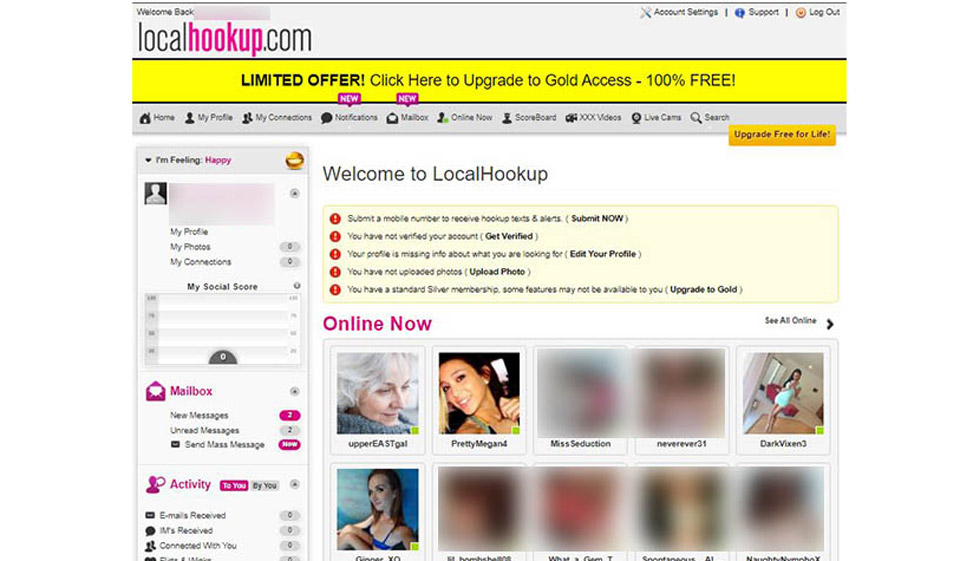
Task: Click the Account Settings tools icon
Action: click(x=645, y=12)
